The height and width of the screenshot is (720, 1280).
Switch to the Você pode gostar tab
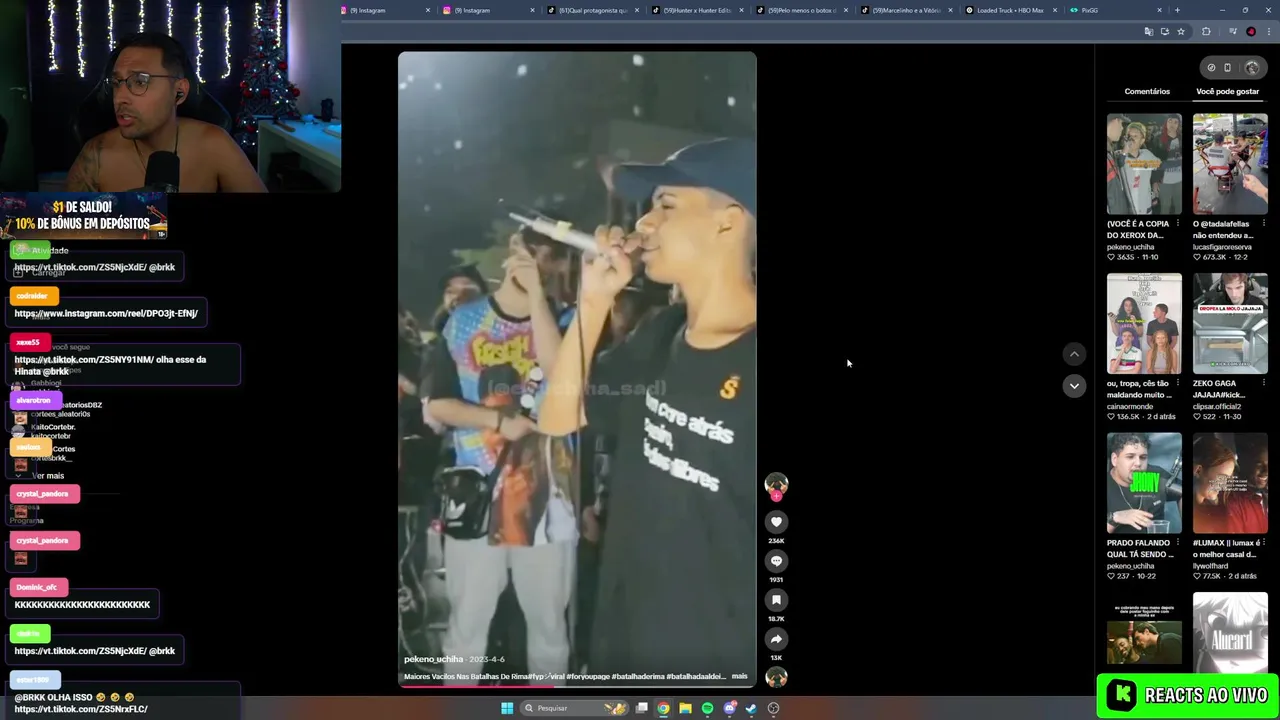(x=1227, y=91)
